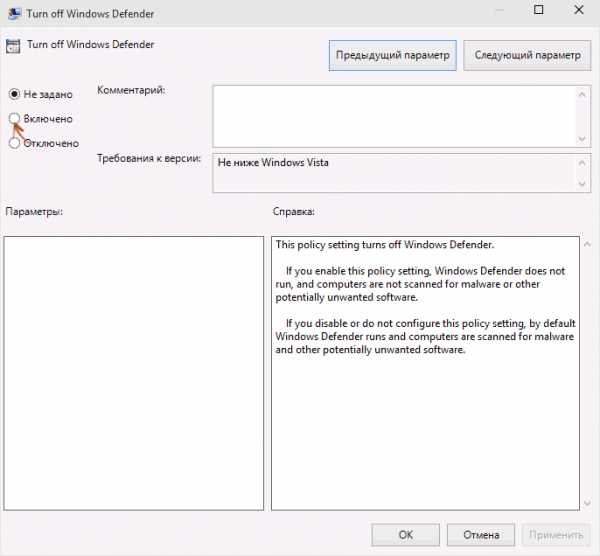Select the 'Включено' radio option
This screenshot has height=556, width=600.
point(14,119)
